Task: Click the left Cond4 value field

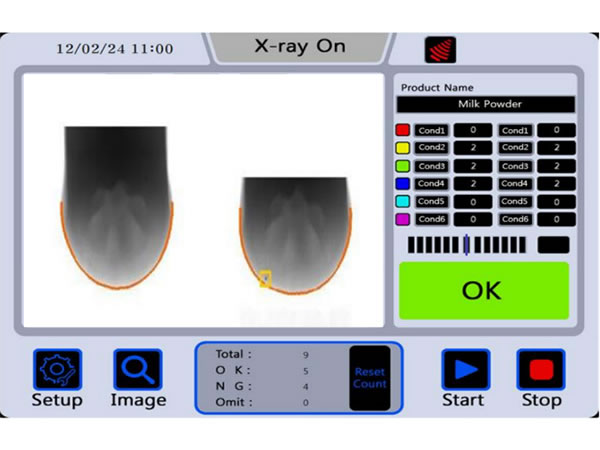Action: [473, 184]
